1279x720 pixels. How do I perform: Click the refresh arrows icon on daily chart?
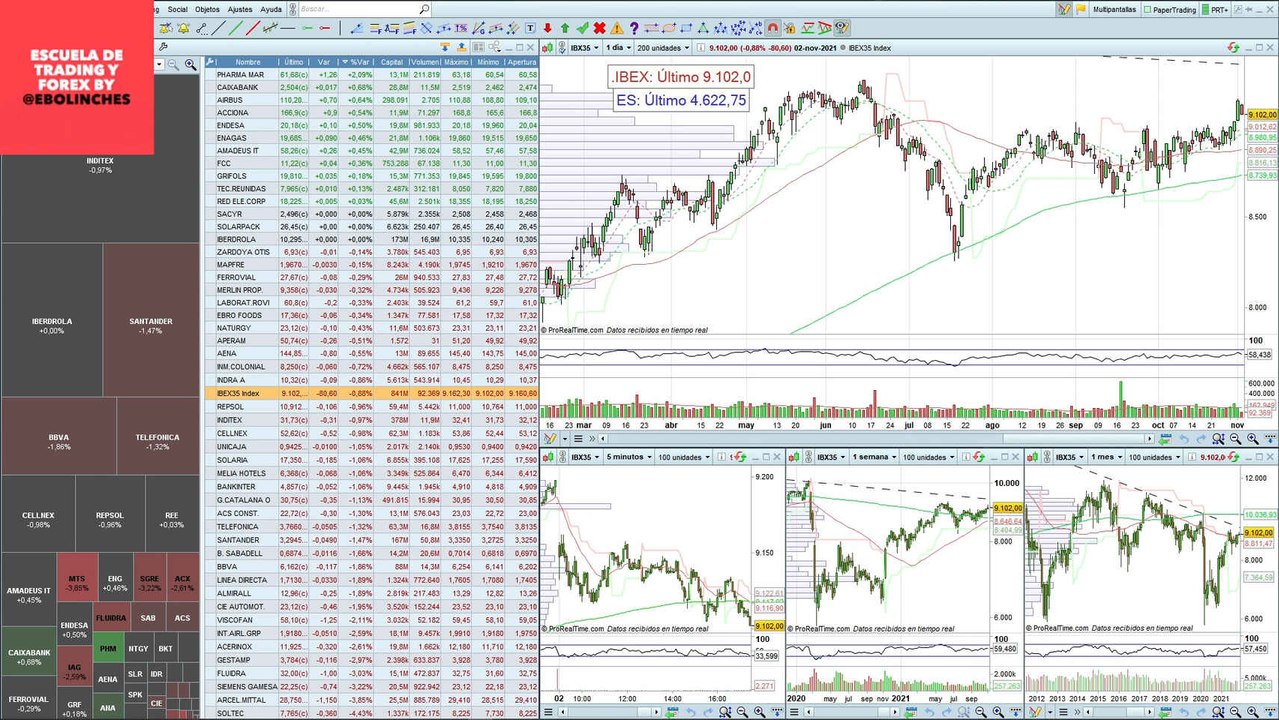1233,47
